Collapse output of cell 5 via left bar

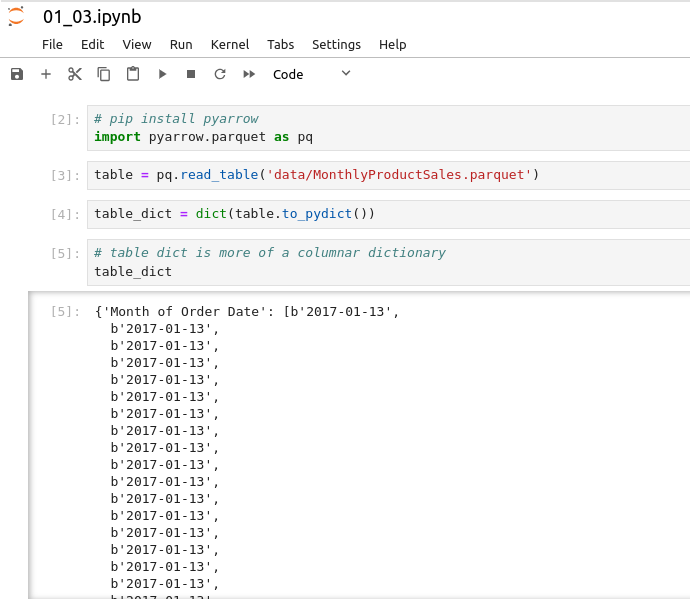30,445
